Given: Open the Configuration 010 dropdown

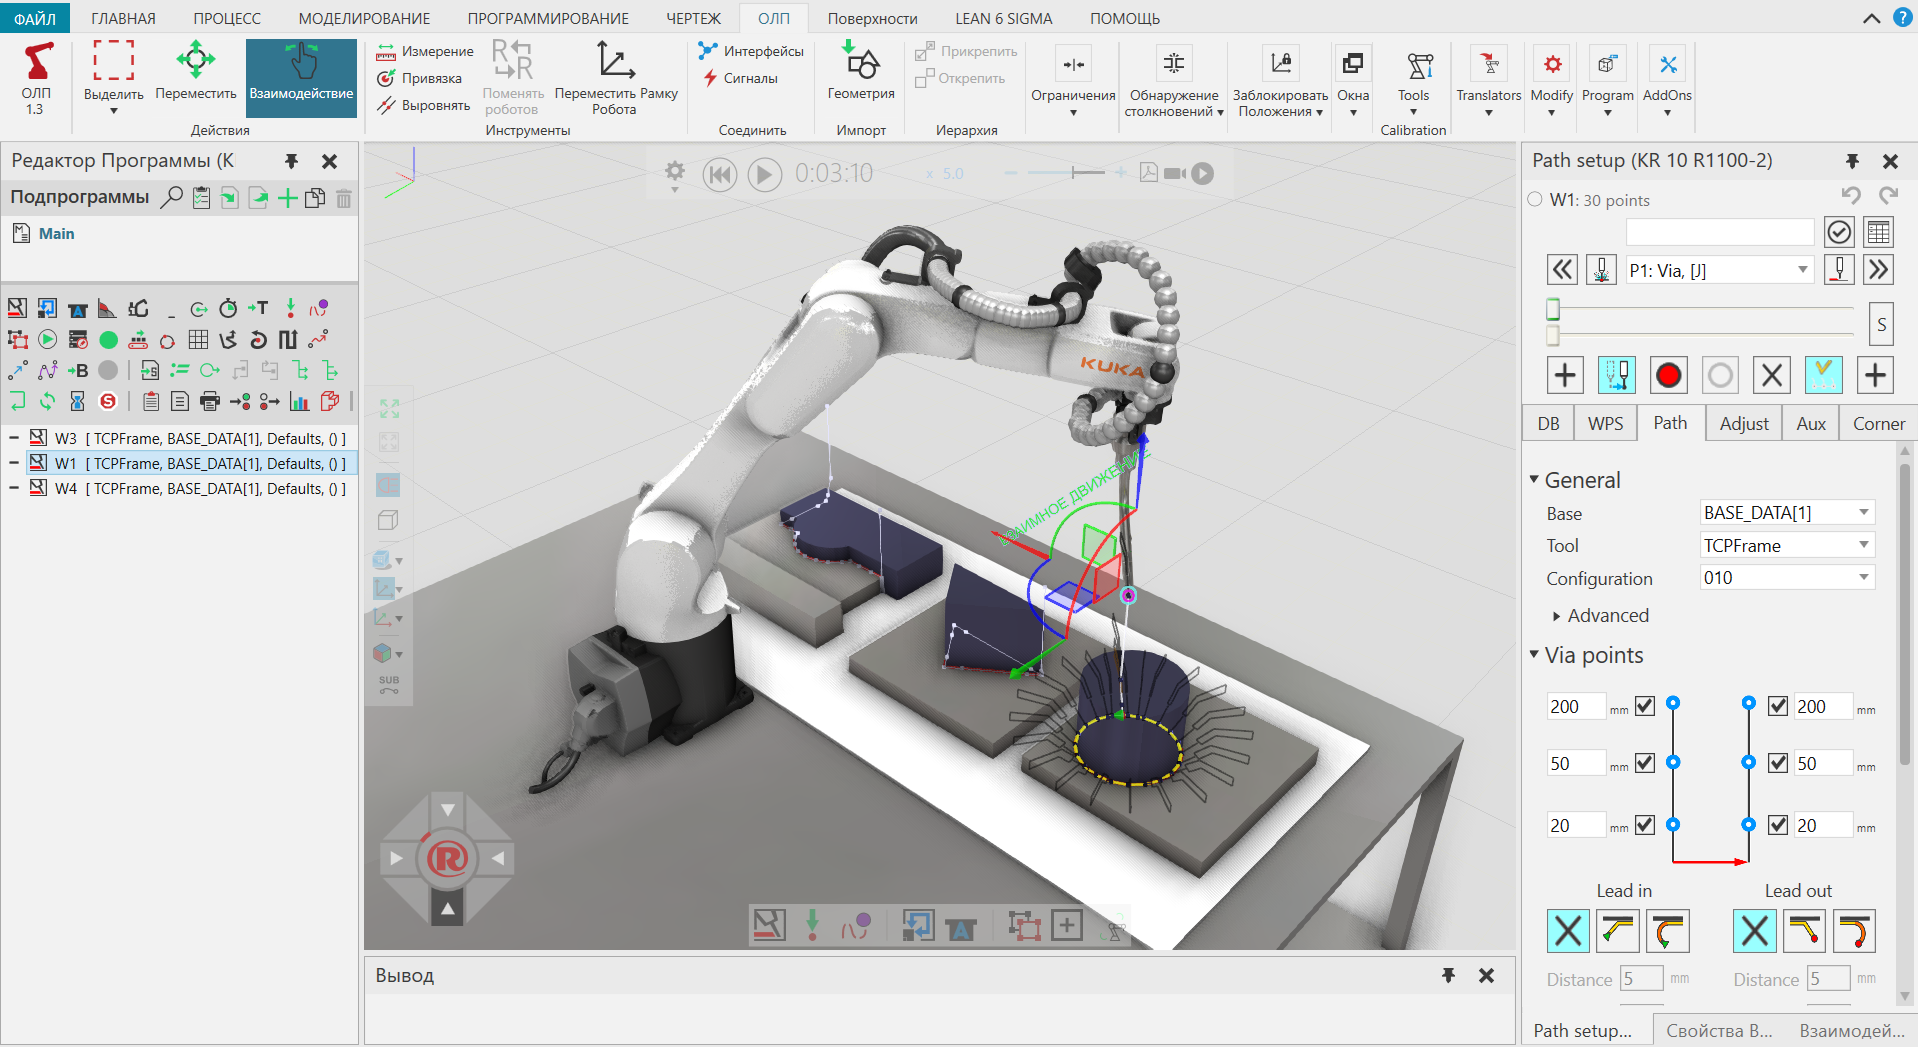Looking at the screenshot, I should [x=1786, y=578].
